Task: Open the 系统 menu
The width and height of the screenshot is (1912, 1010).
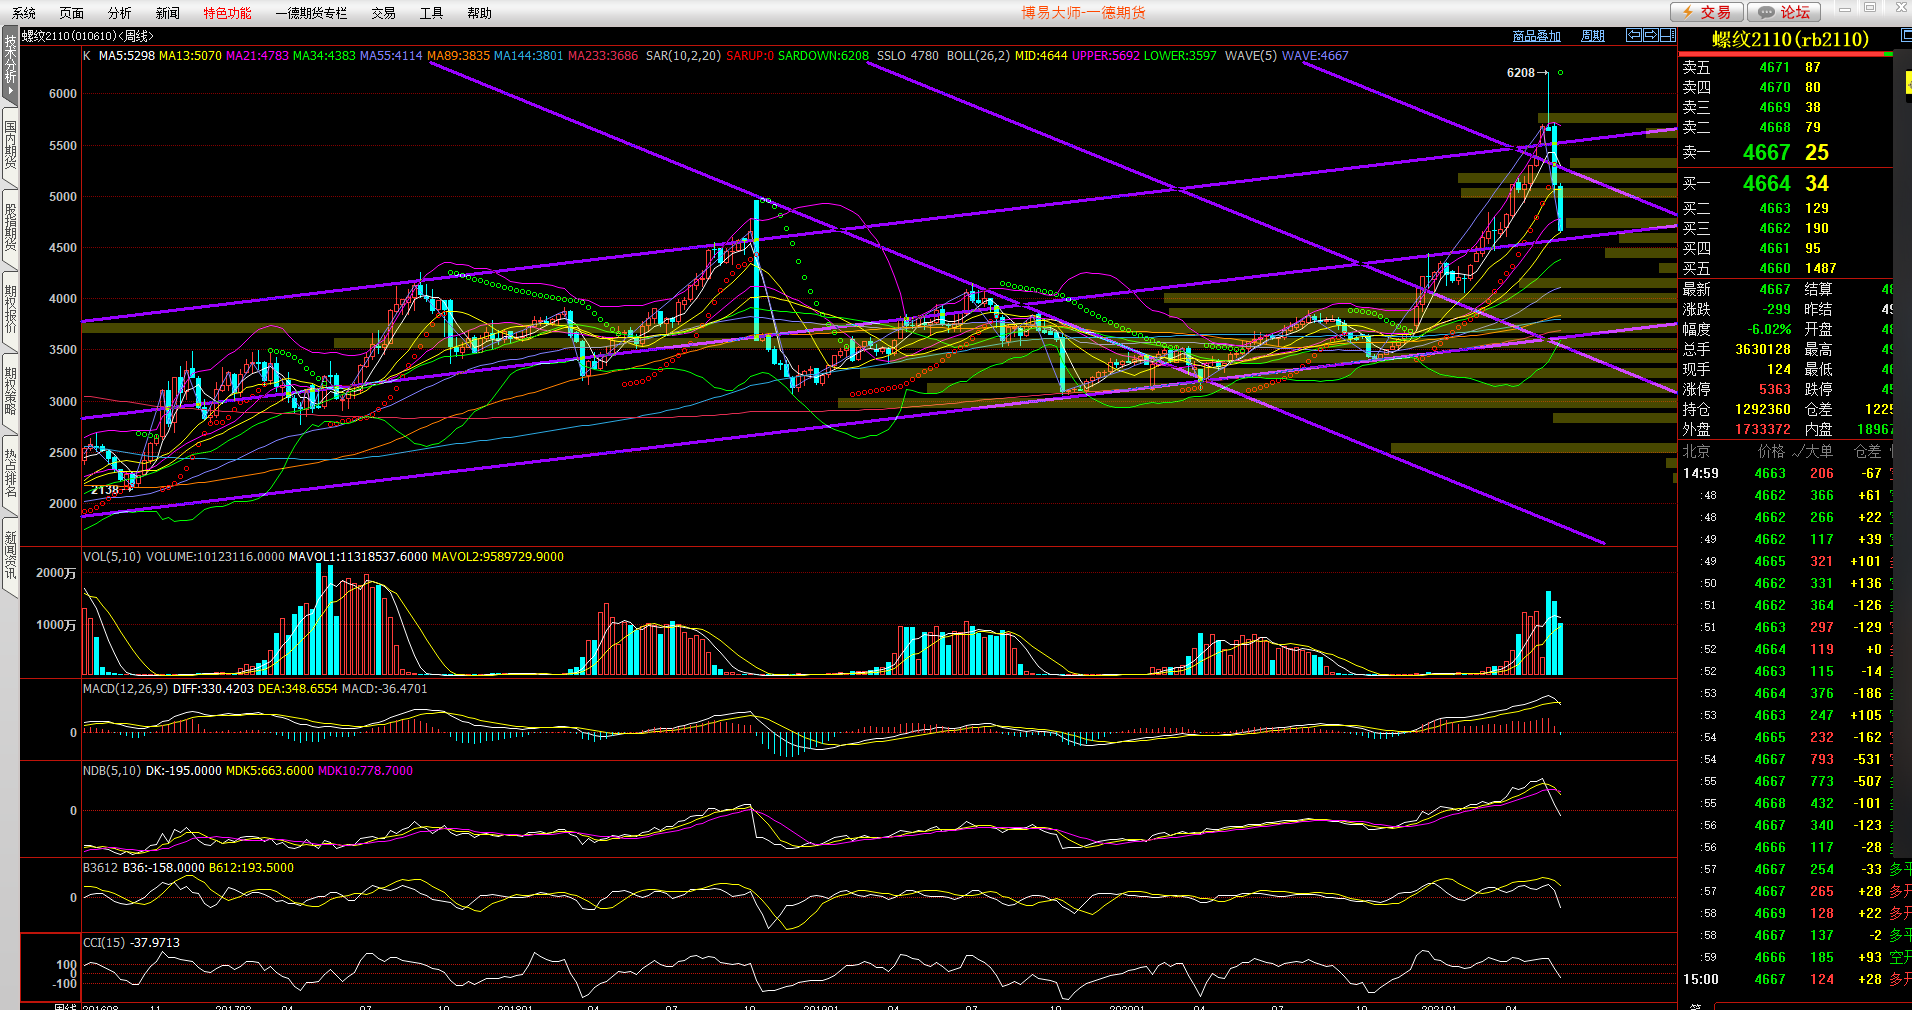Action: click(24, 13)
